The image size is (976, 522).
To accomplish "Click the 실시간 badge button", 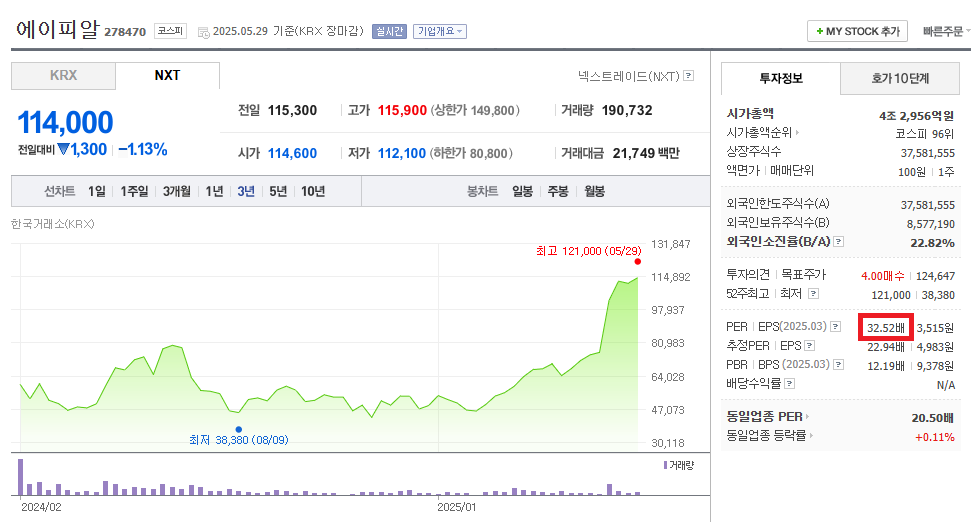I will [x=389, y=31].
